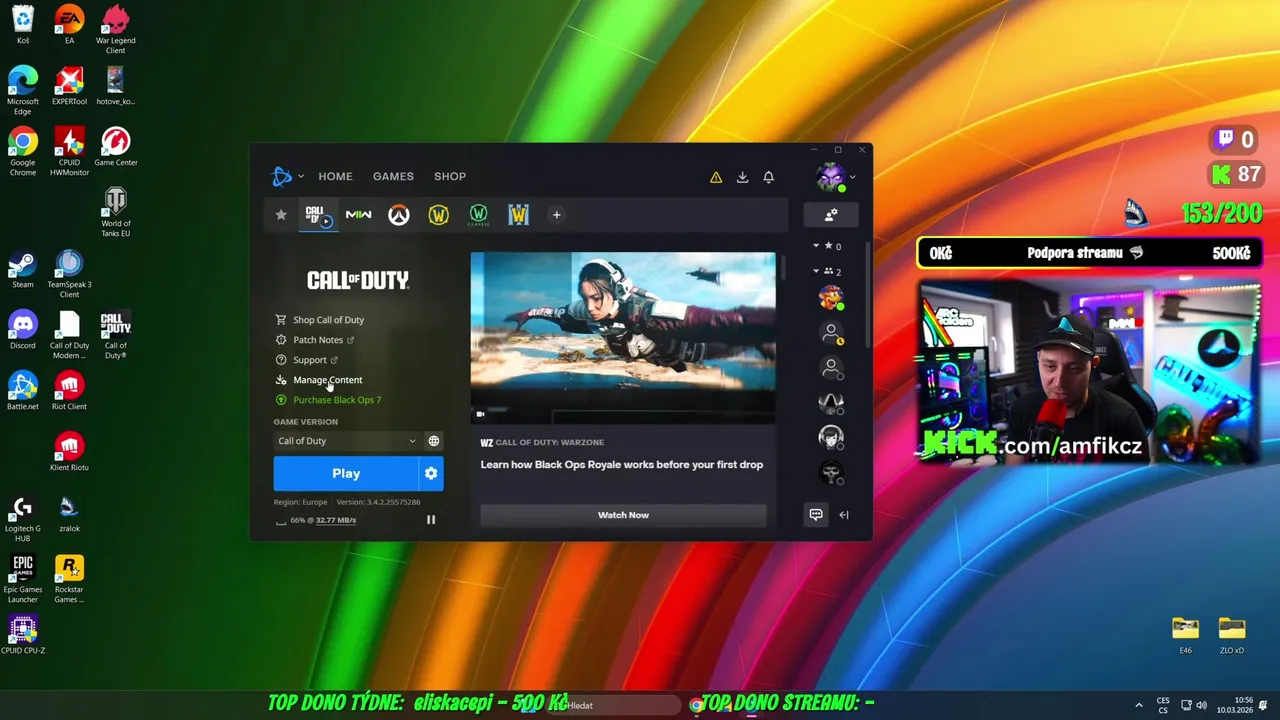Image resolution: width=1280 pixels, height=720 pixels.
Task: Select the World of Warcraft game icon
Action: click(438, 215)
